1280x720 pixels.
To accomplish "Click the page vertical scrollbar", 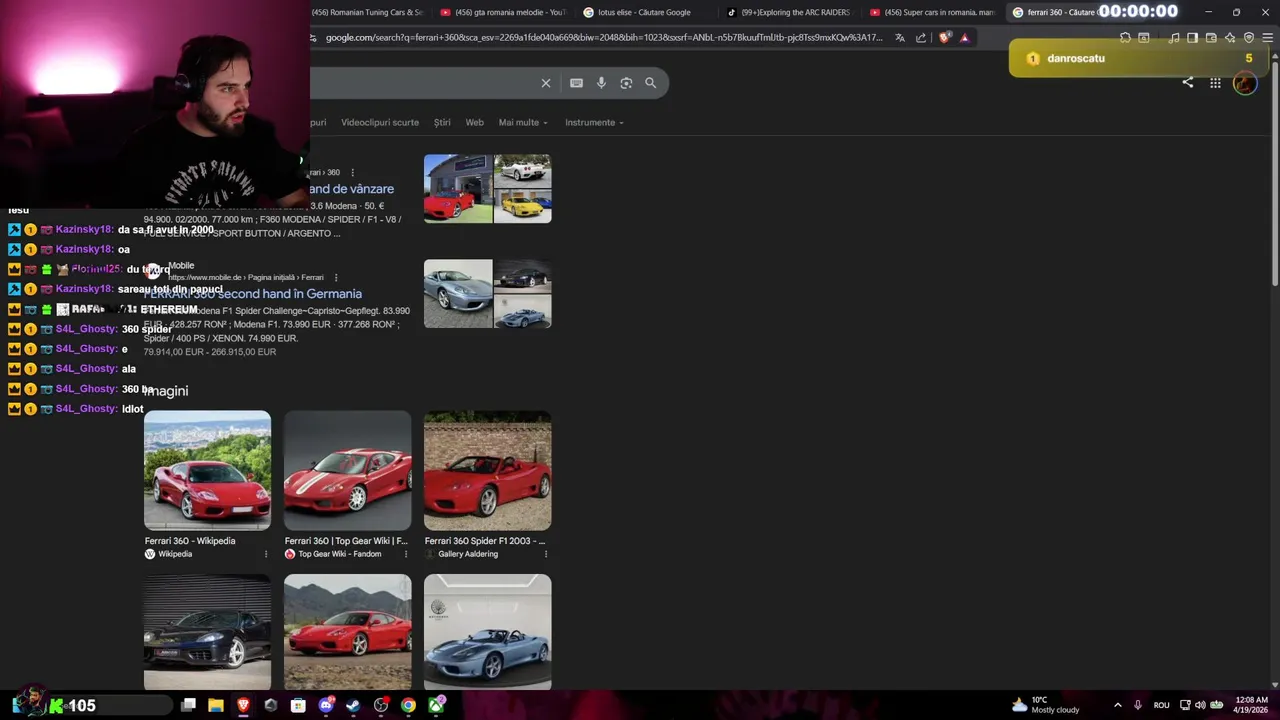I will tap(1273, 170).
